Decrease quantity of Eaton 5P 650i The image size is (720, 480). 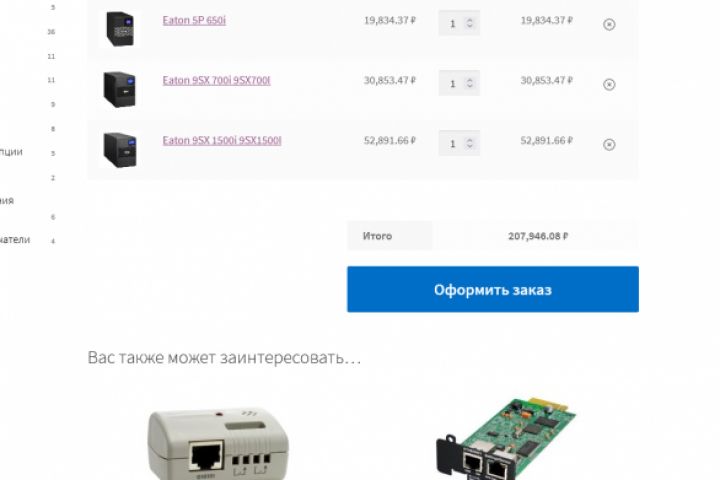click(x=469, y=26)
